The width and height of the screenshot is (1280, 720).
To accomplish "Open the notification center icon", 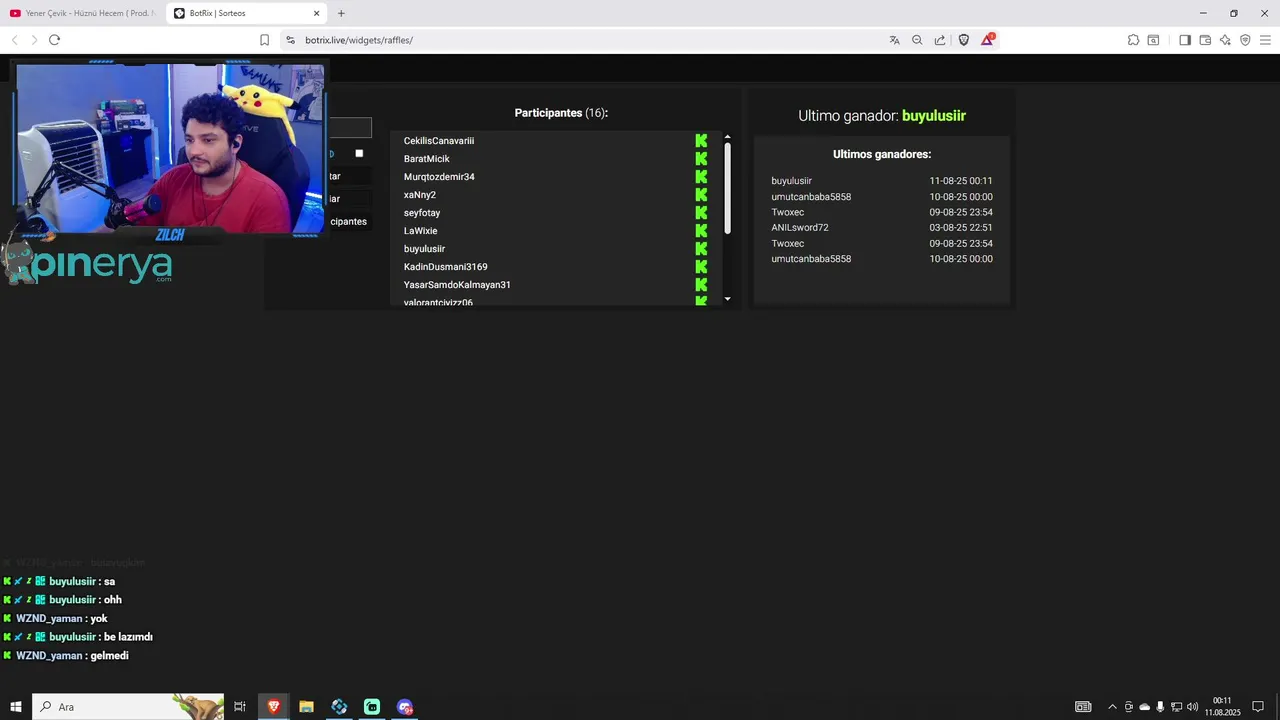I will 1258,707.
